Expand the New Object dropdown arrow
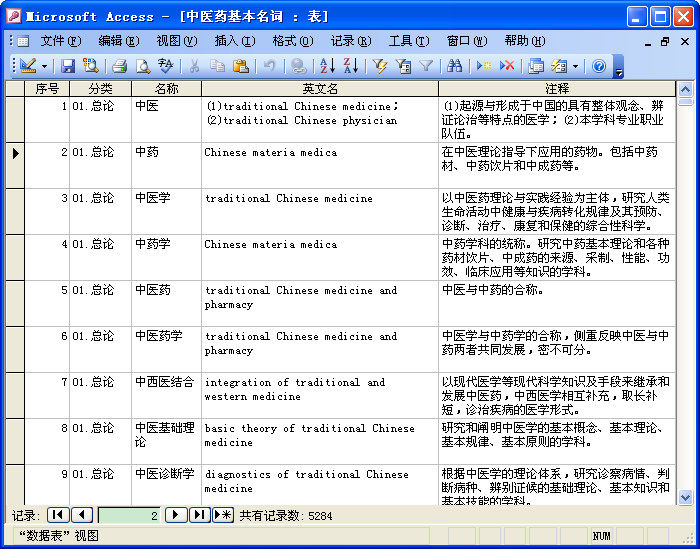This screenshot has width=700, height=549. [x=575, y=66]
